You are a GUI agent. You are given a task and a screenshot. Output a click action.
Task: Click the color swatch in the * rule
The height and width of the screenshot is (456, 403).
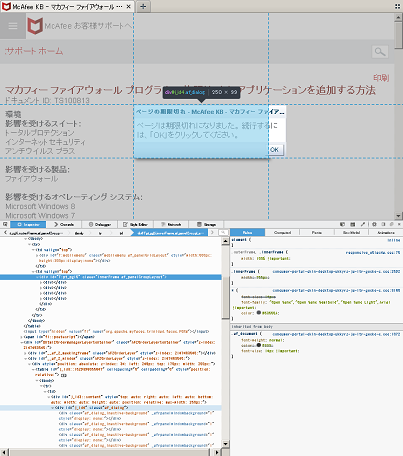tap(258, 313)
